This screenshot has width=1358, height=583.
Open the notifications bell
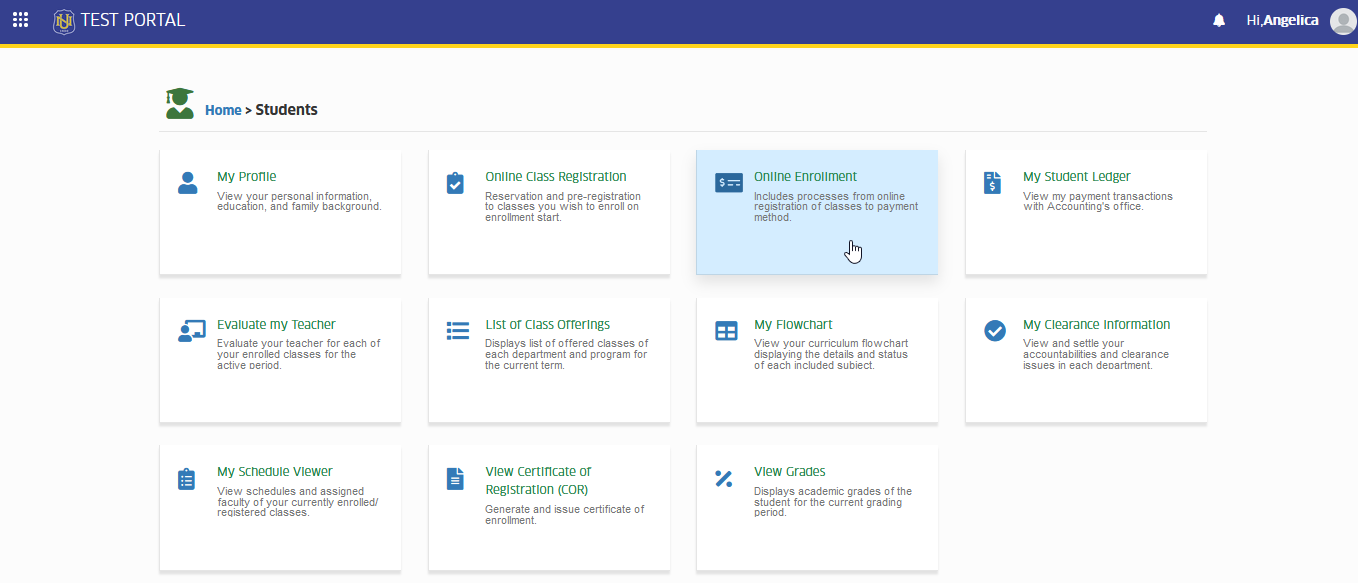[1219, 20]
